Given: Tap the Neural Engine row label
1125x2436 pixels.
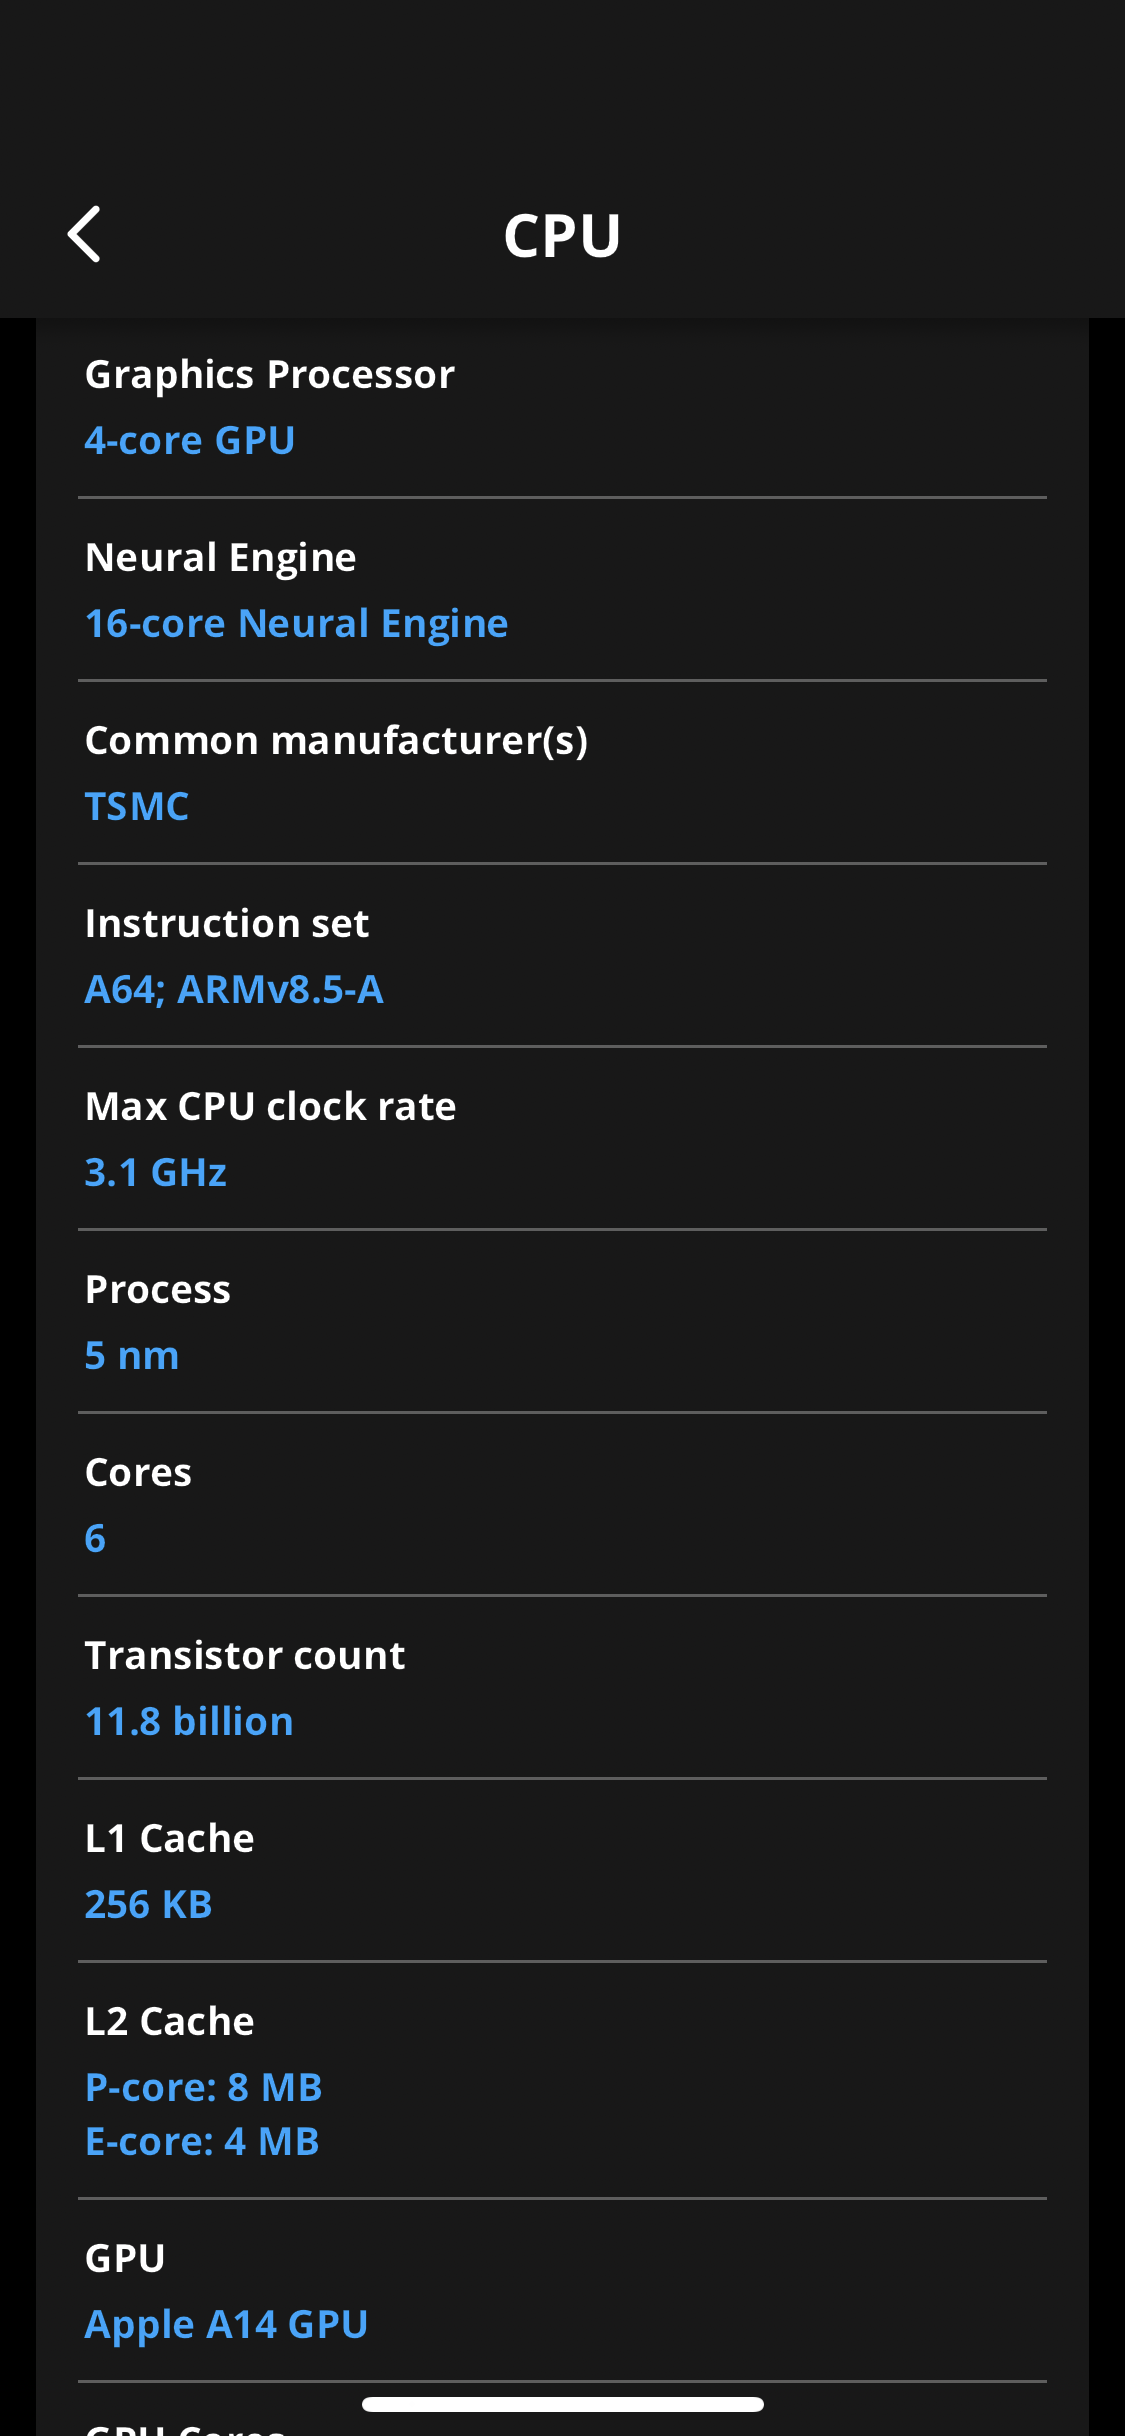Looking at the screenshot, I should [221, 558].
